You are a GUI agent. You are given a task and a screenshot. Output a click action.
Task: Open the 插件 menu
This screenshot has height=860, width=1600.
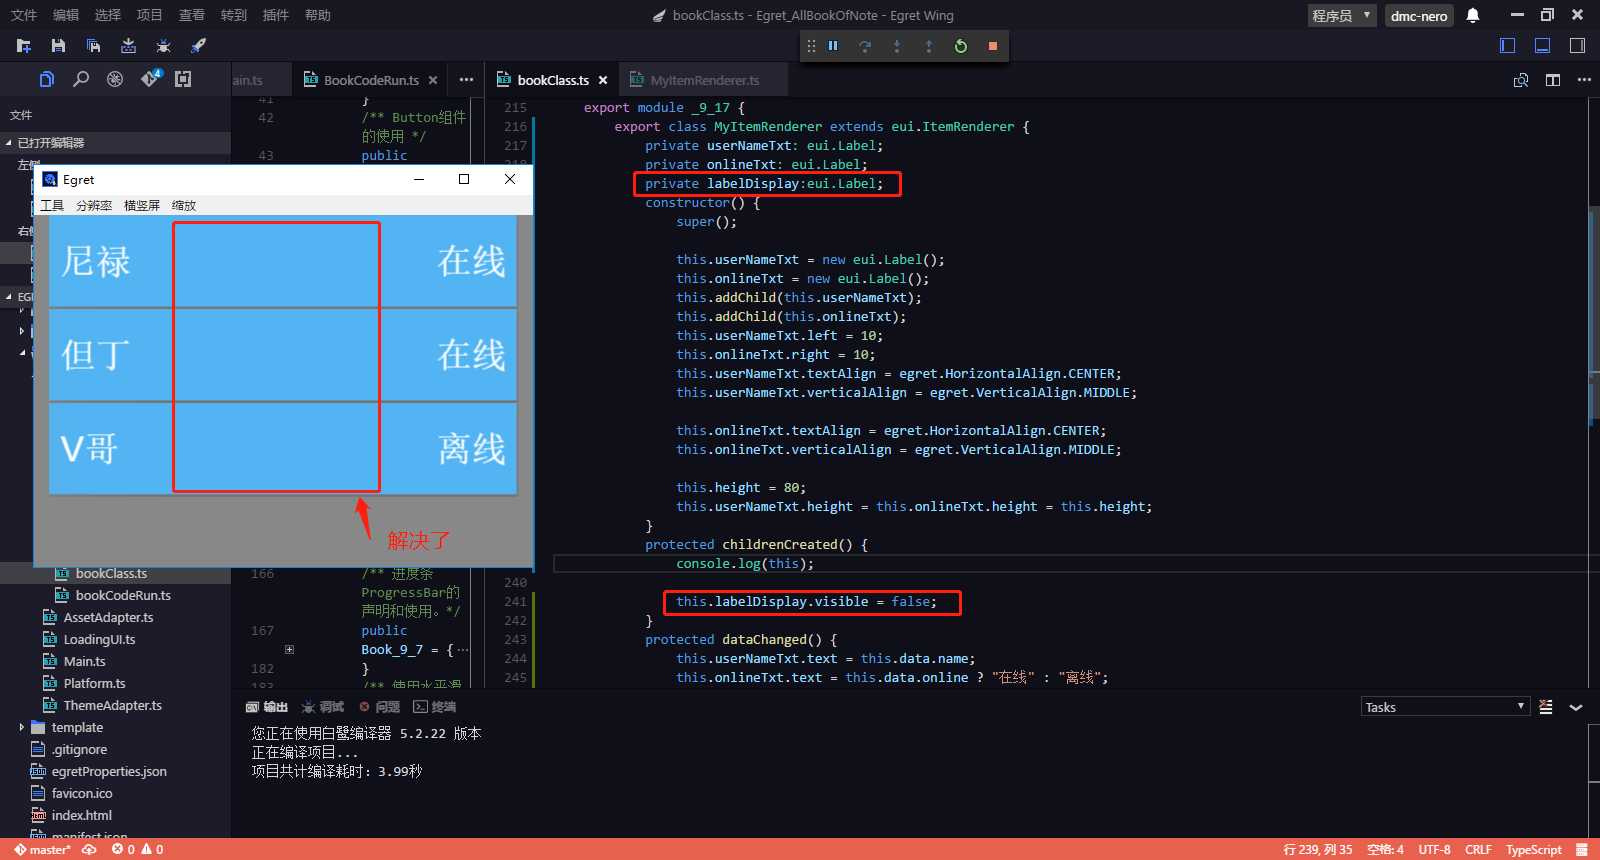(x=275, y=15)
